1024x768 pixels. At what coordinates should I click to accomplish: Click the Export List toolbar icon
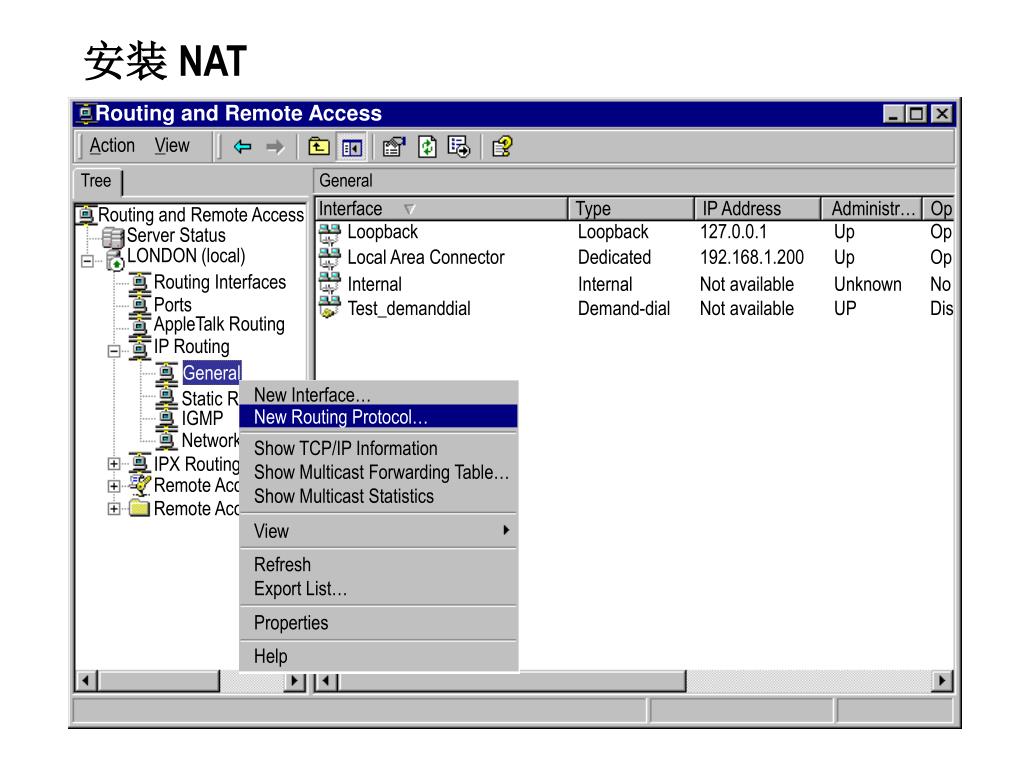(x=458, y=146)
